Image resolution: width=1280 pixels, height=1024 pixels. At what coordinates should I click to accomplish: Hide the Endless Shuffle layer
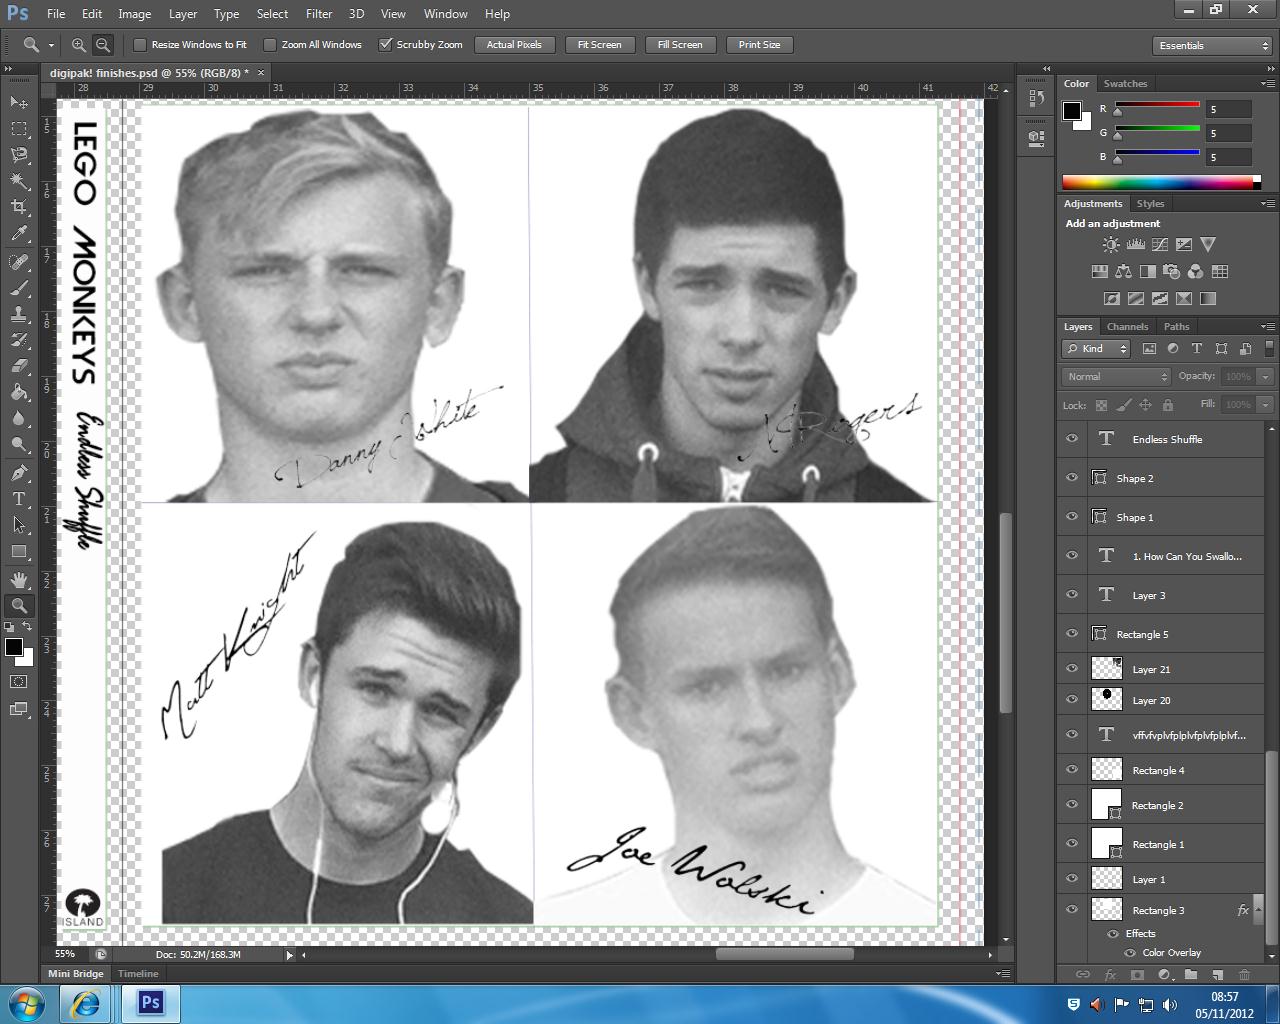[1072, 439]
